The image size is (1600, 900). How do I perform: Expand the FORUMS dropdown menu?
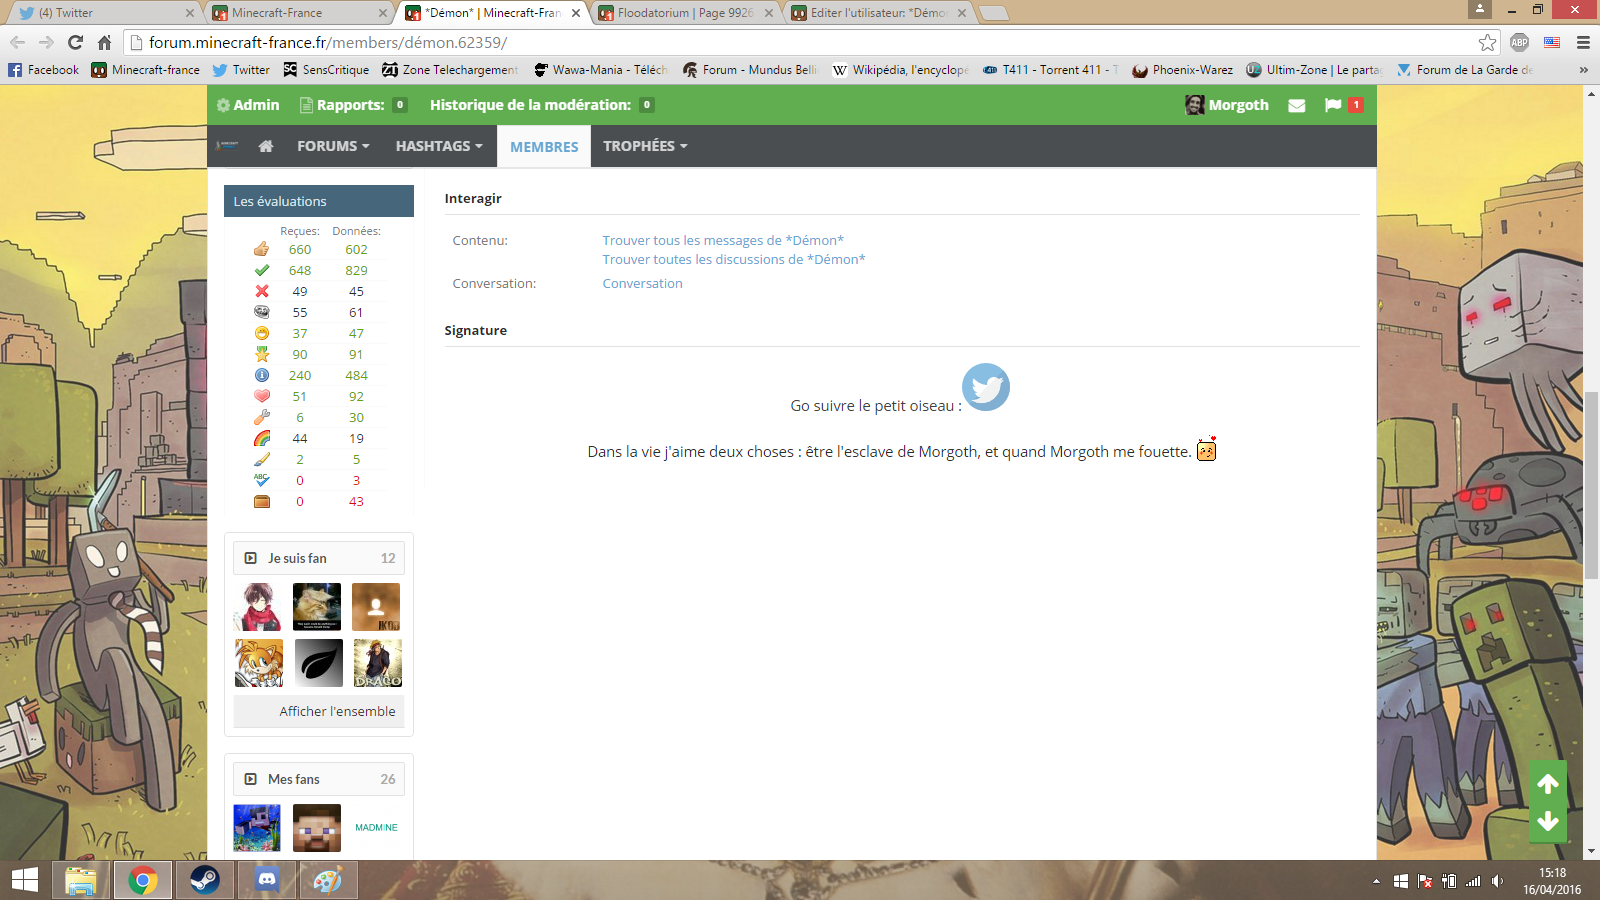point(333,146)
